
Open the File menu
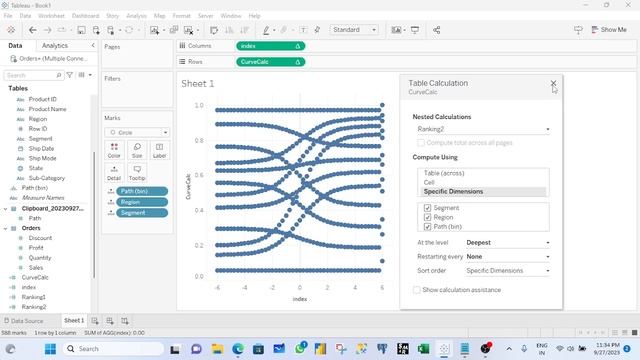click(x=8, y=16)
